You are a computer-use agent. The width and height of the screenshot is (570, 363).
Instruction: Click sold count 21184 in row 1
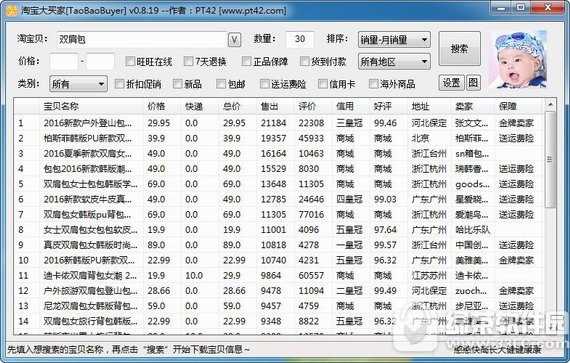pos(273,123)
